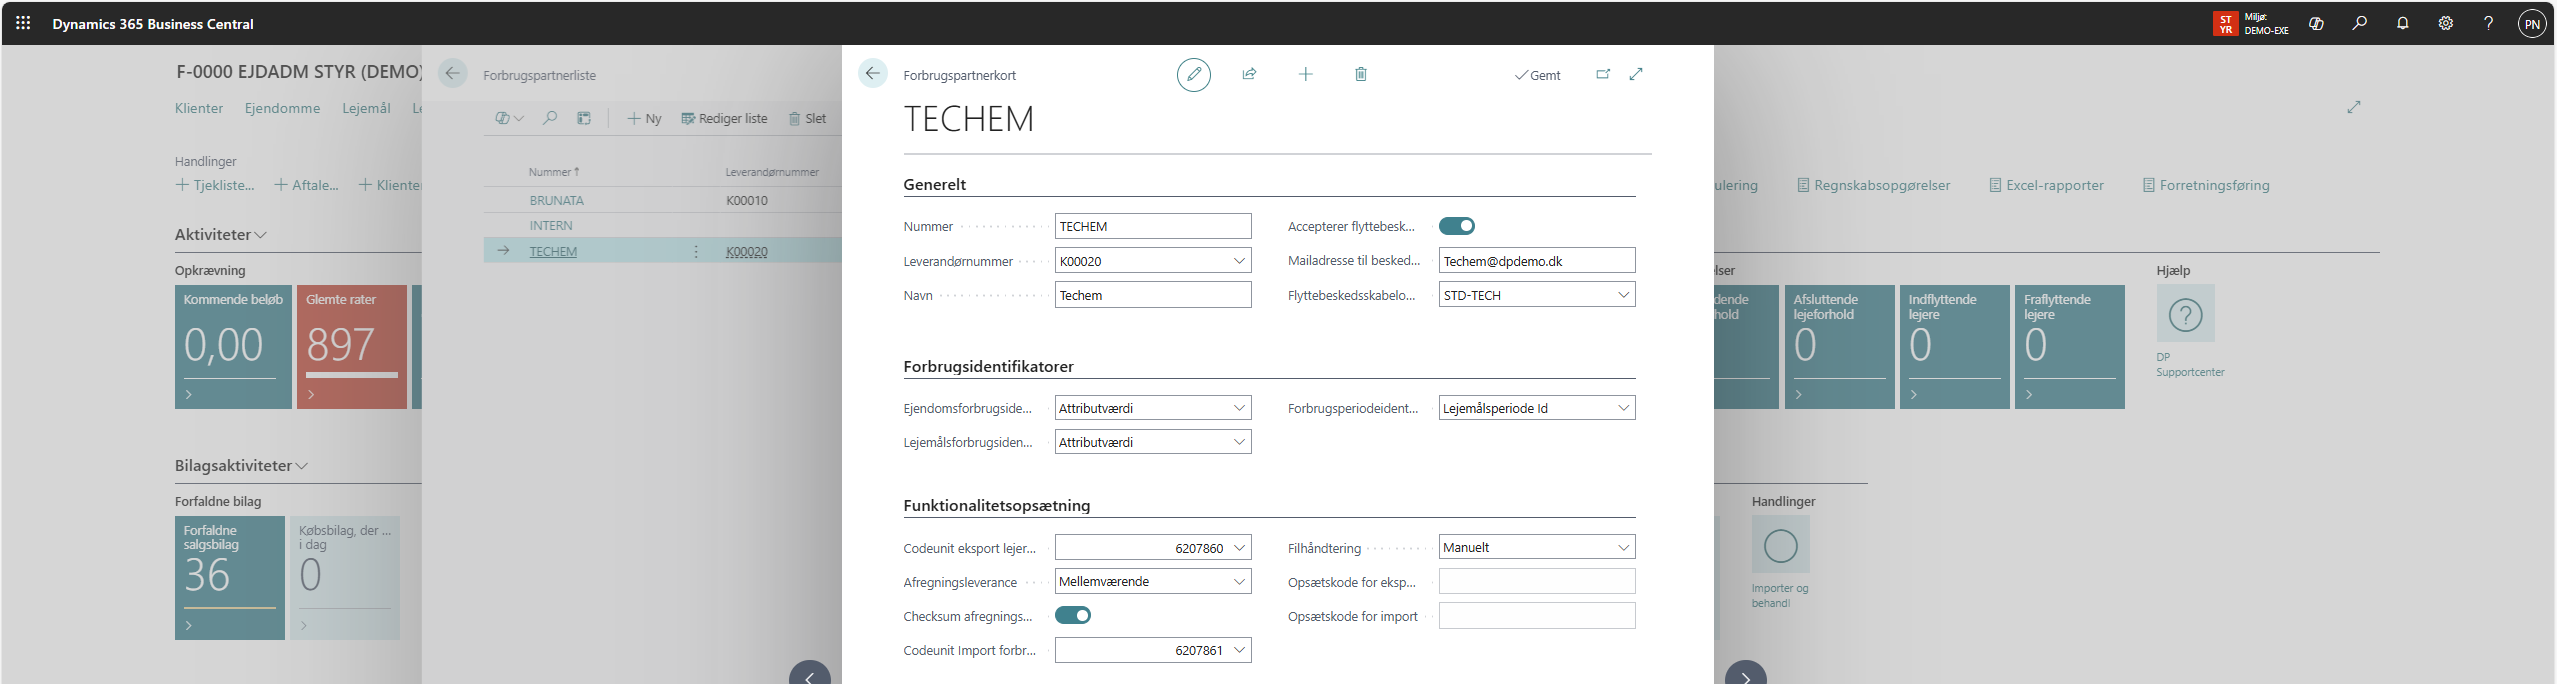Screen dimensions: 2557x684
Task: Collapse the Aktiviteter section
Action: coord(221,234)
